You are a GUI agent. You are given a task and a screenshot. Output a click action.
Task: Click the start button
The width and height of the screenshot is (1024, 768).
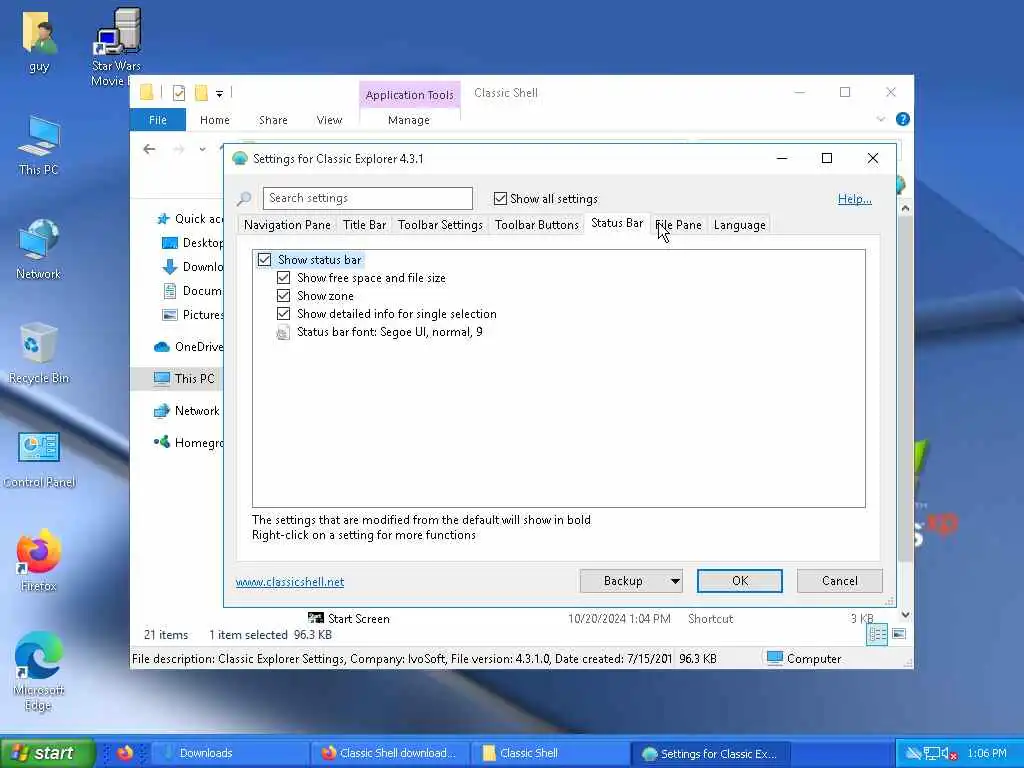pyautogui.click(x=47, y=753)
